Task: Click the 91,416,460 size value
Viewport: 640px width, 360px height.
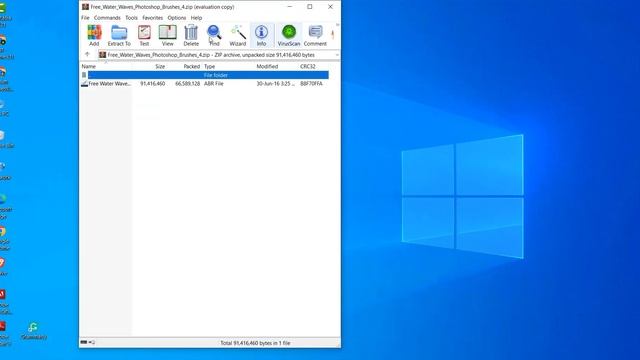Action: (x=153, y=84)
